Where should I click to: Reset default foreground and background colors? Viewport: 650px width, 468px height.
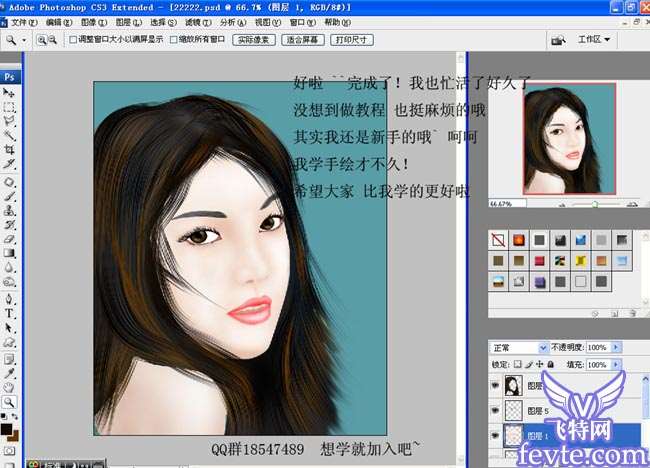[4, 416]
